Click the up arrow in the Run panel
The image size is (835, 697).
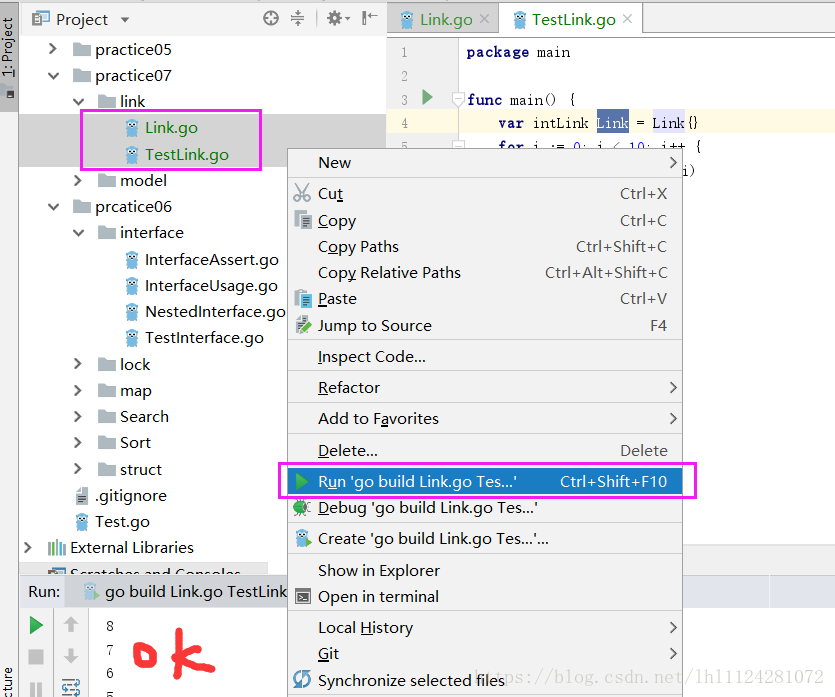pyautogui.click(x=70, y=624)
